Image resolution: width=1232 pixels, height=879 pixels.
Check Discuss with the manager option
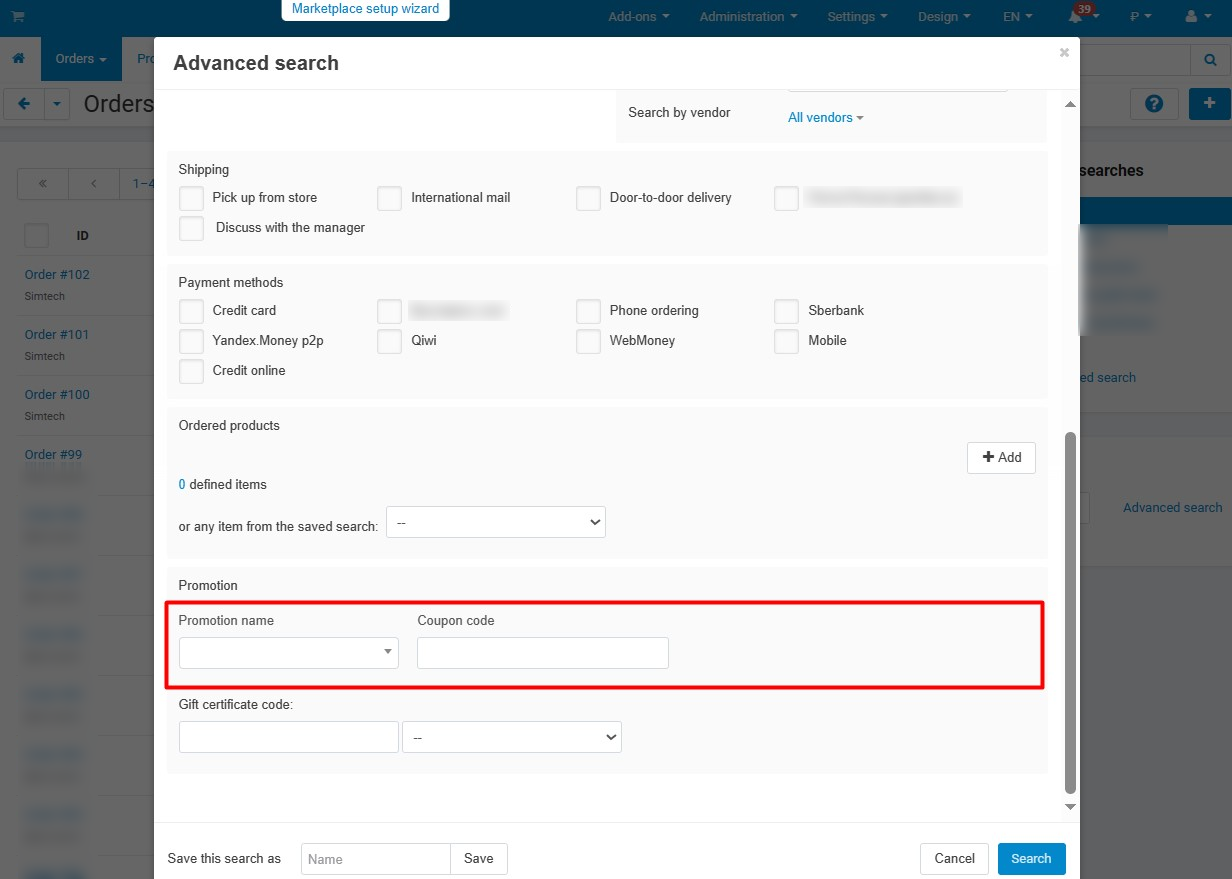click(x=191, y=228)
